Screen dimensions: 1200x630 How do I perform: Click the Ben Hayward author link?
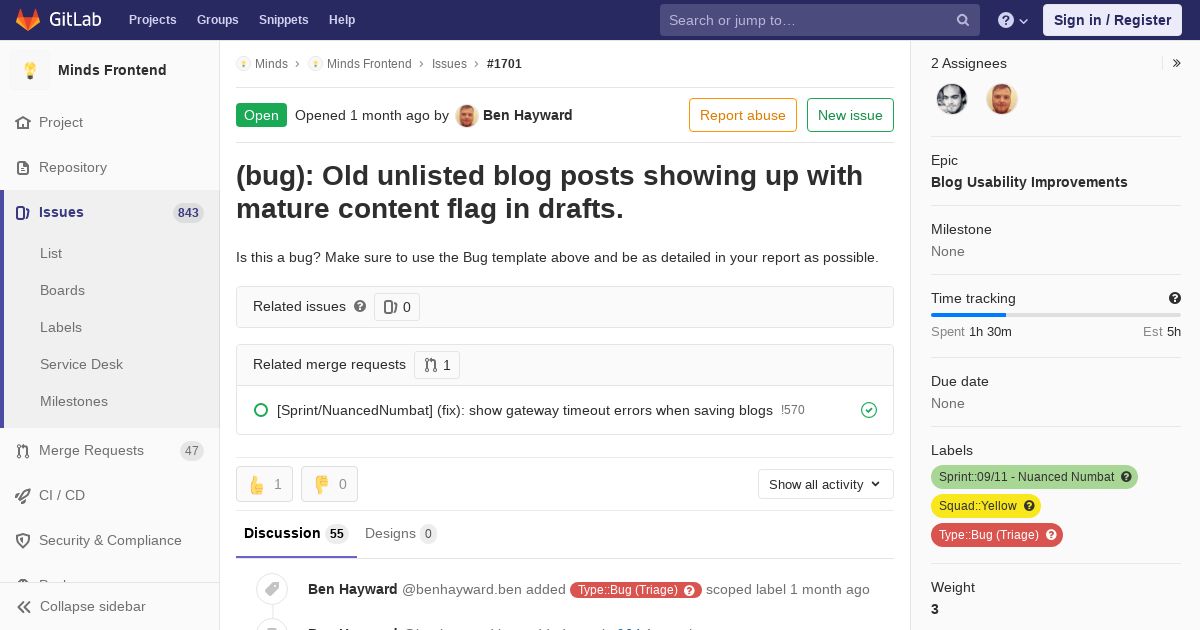click(x=528, y=115)
